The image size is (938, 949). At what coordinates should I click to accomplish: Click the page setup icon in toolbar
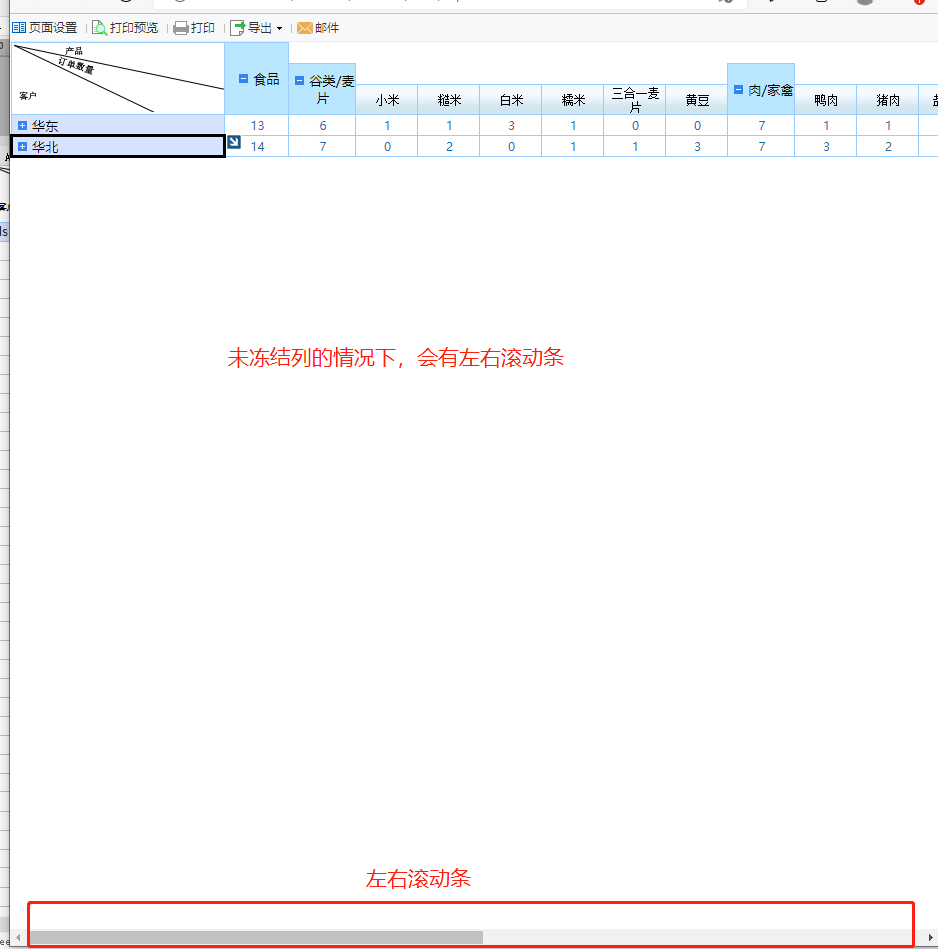(x=19, y=28)
